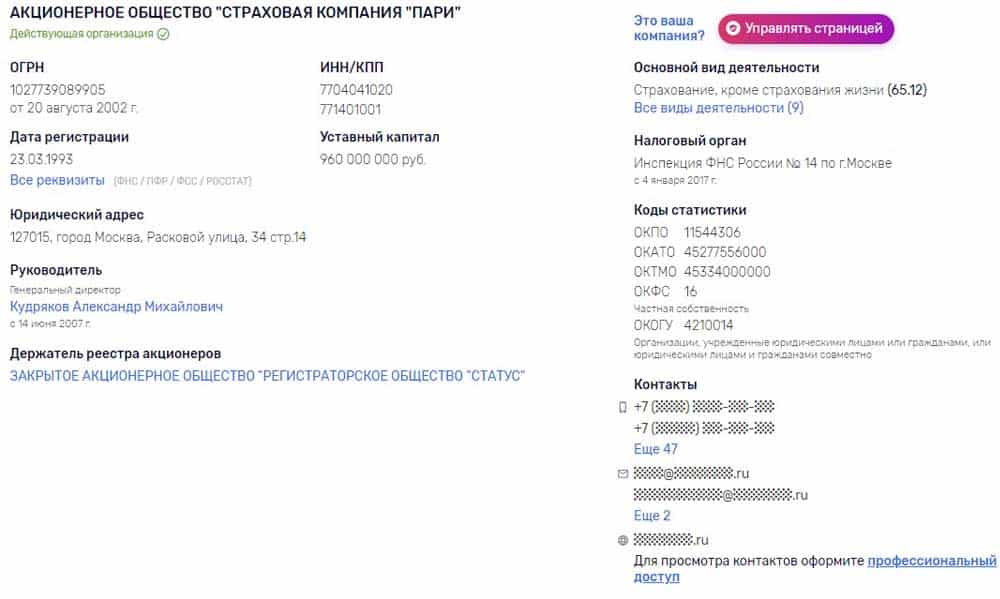Expand Еще 47 phone numbers

coord(656,449)
